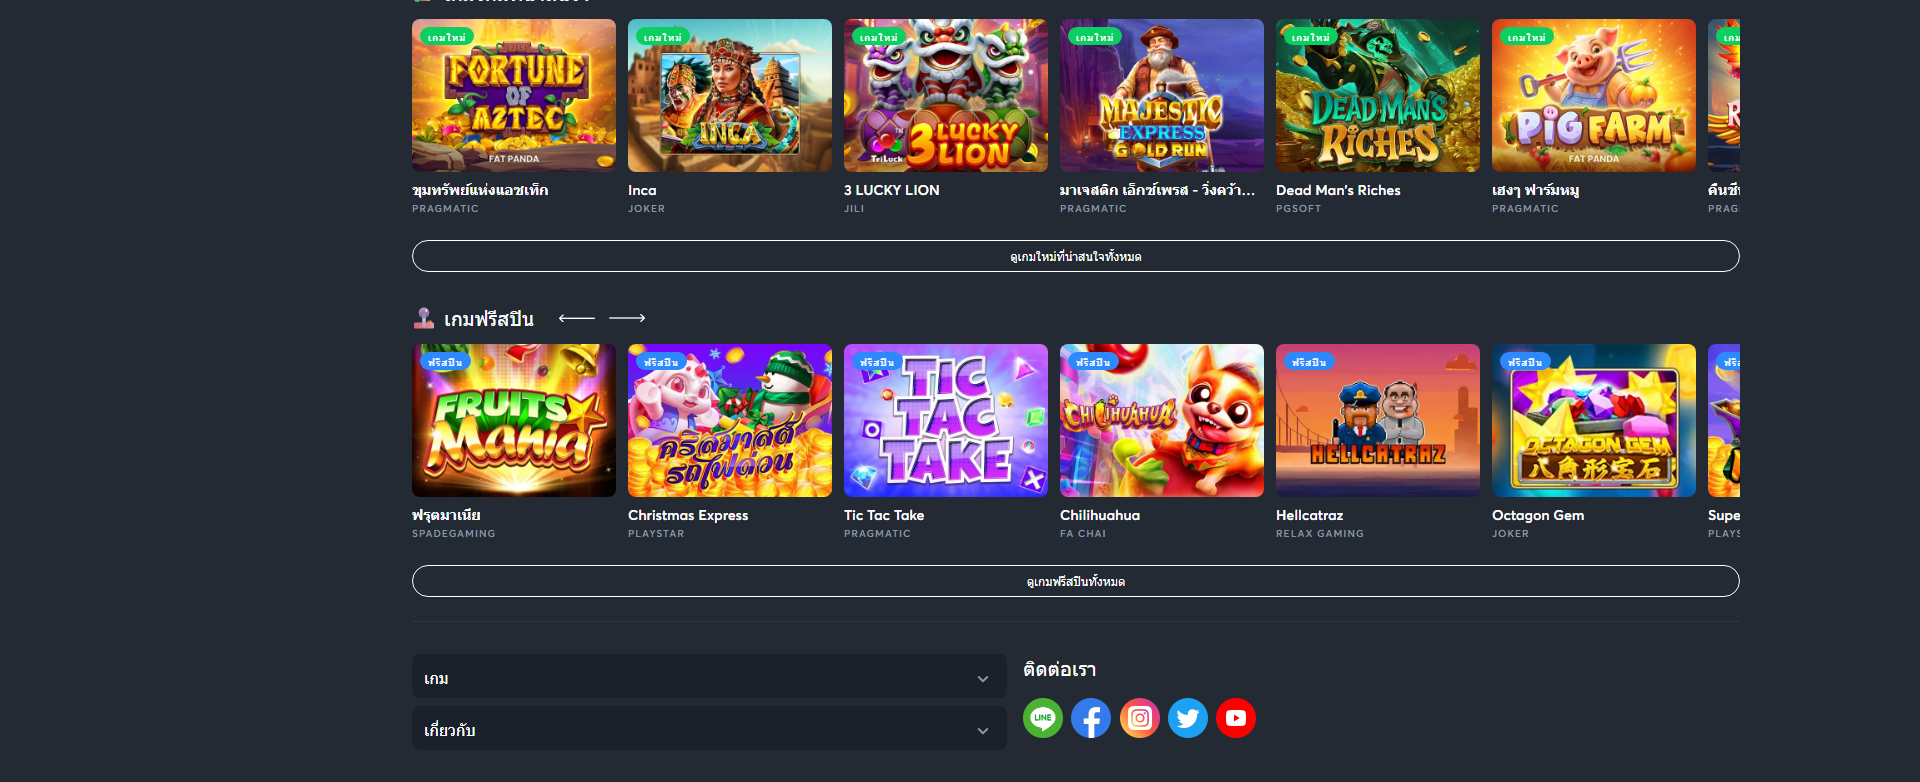
Task: Click the ฟรุตมาเนีย game title
Action: coord(446,515)
